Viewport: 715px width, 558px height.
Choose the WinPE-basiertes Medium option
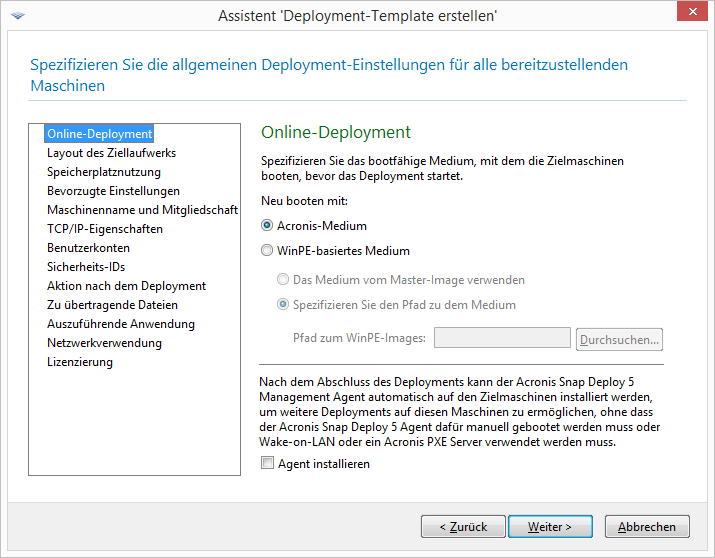(x=267, y=251)
